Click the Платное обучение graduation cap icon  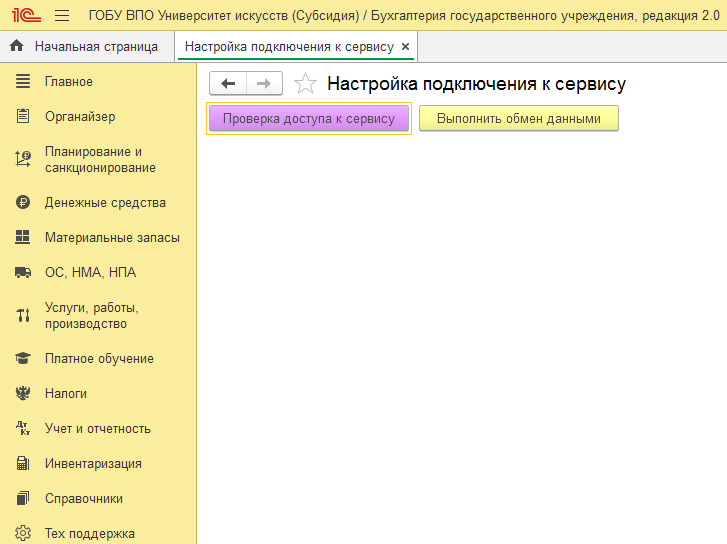pos(23,358)
